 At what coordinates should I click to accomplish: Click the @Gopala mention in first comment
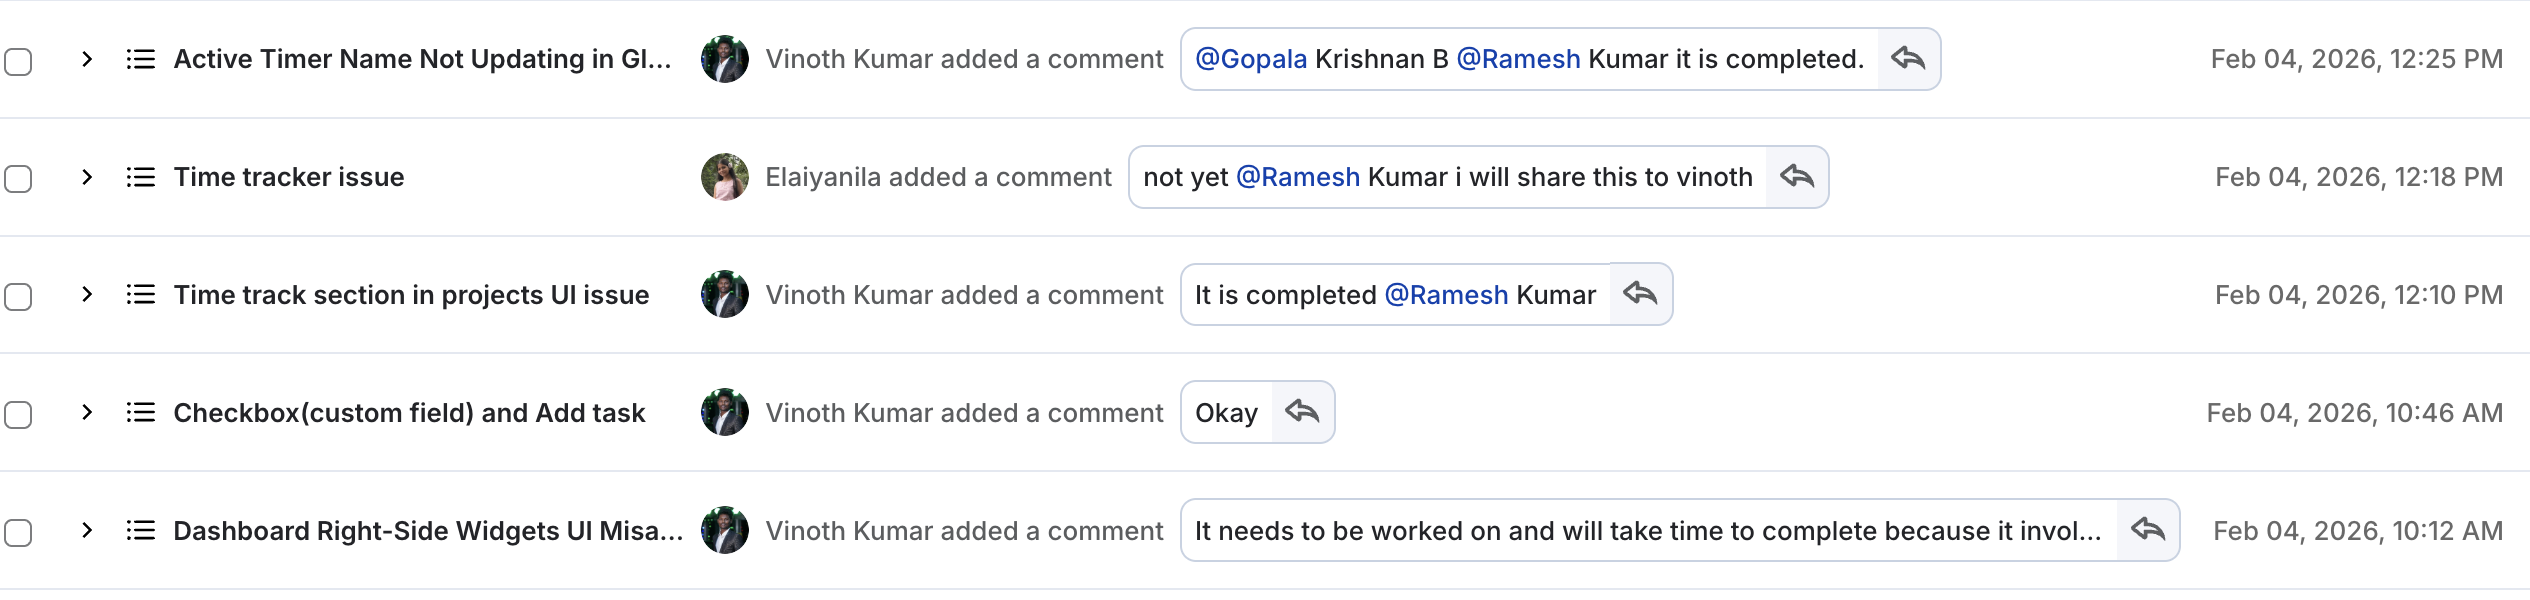tap(1251, 59)
